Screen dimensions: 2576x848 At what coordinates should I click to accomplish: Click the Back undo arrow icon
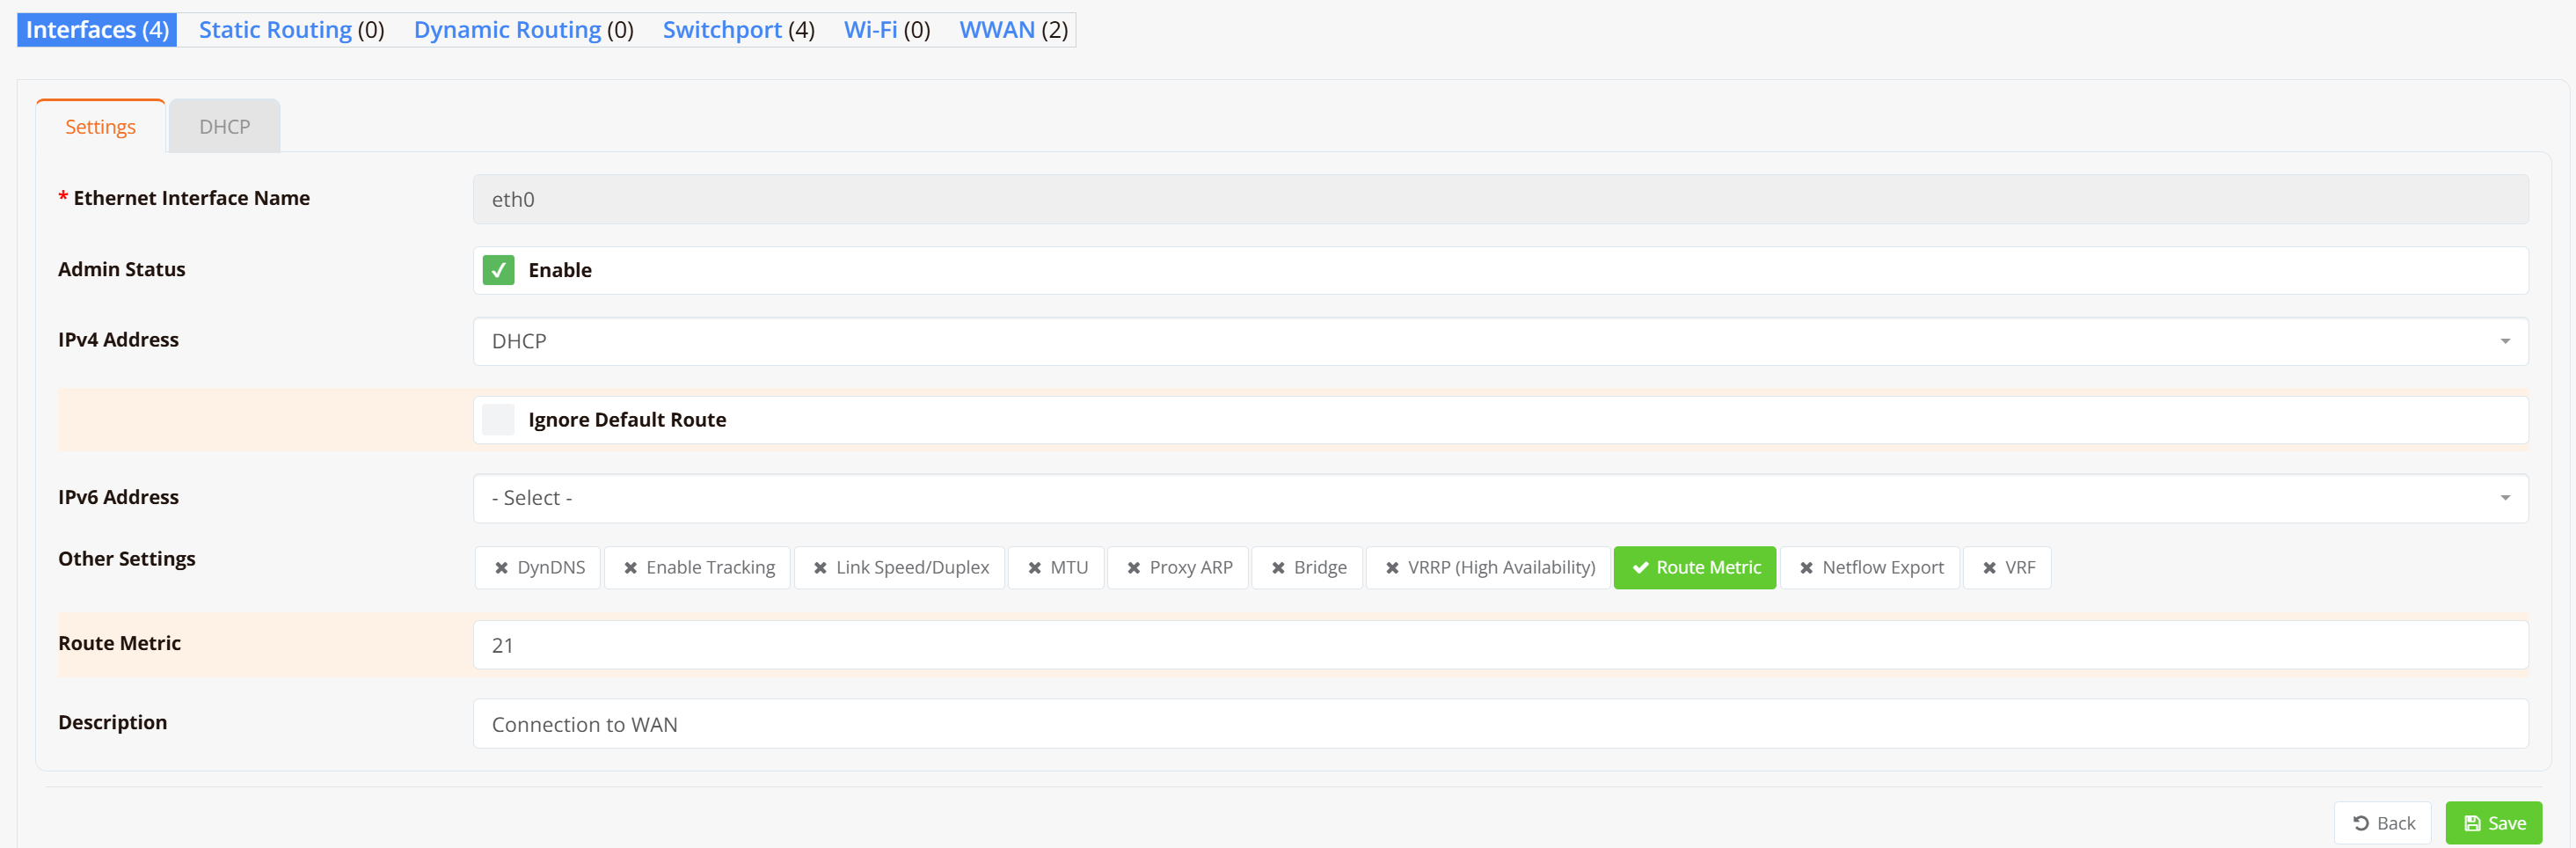pyautogui.click(x=2360, y=823)
